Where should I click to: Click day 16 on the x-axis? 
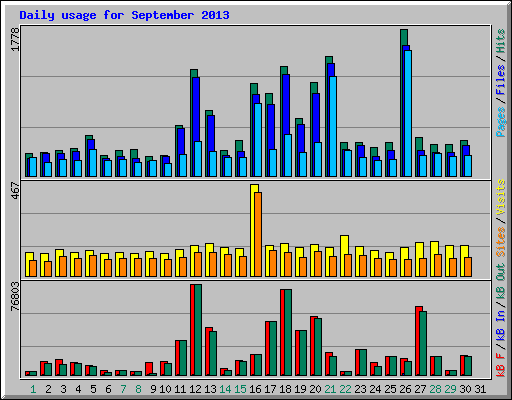coord(255,389)
